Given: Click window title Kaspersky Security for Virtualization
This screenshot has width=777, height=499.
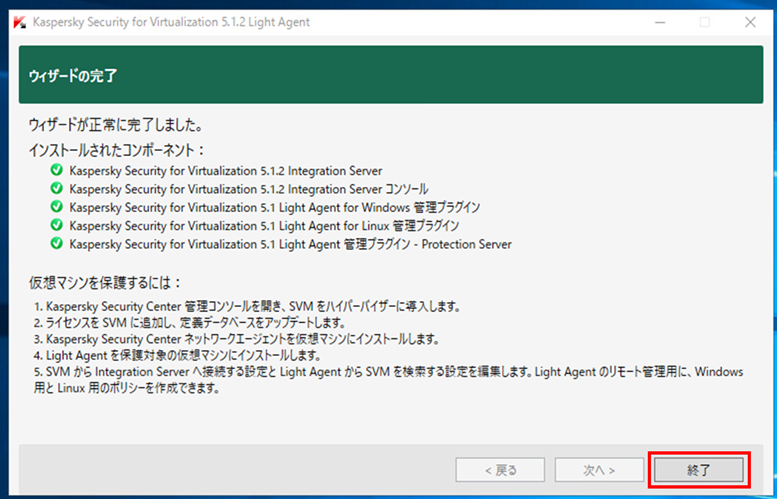Looking at the screenshot, I should [x=171, y=22].
